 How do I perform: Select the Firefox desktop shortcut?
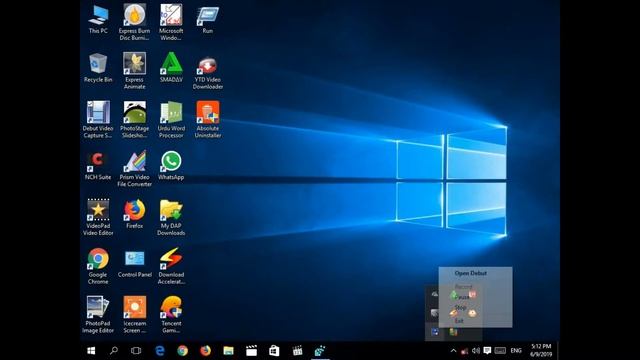click(134, 214)
